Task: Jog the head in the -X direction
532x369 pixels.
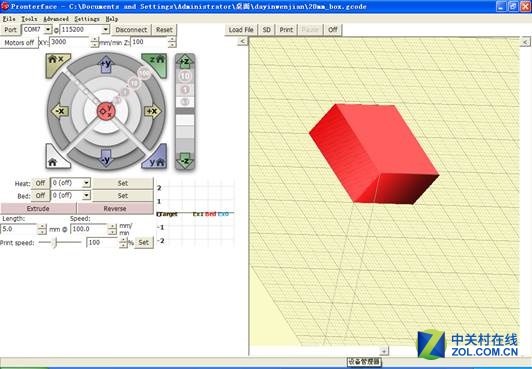Action: pyautogui.click(x=60, y=111)
